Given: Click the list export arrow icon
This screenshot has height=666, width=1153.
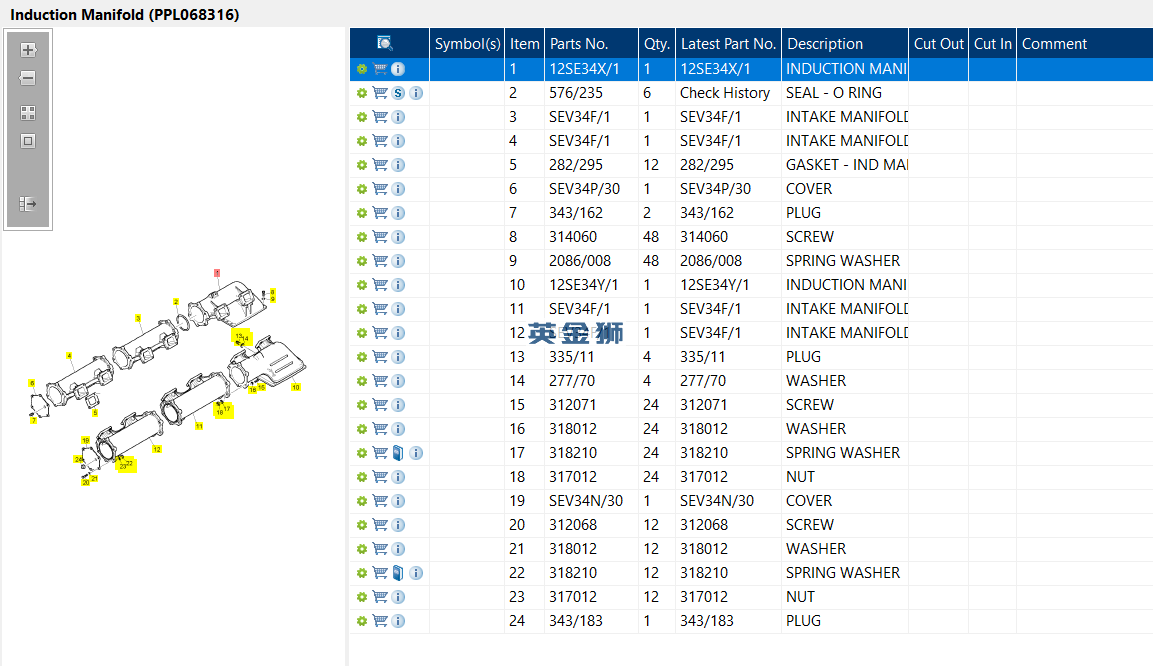Looking at the screenshot, I should [28, 204].
